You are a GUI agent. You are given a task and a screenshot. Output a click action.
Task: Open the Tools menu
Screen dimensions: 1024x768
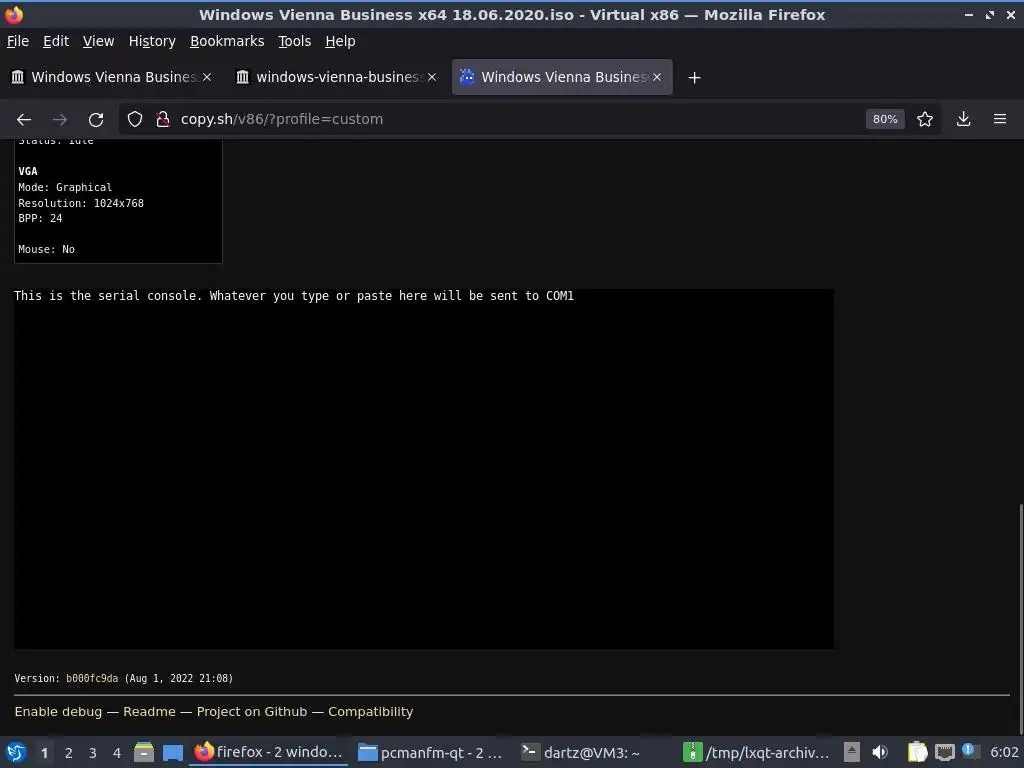295,41
